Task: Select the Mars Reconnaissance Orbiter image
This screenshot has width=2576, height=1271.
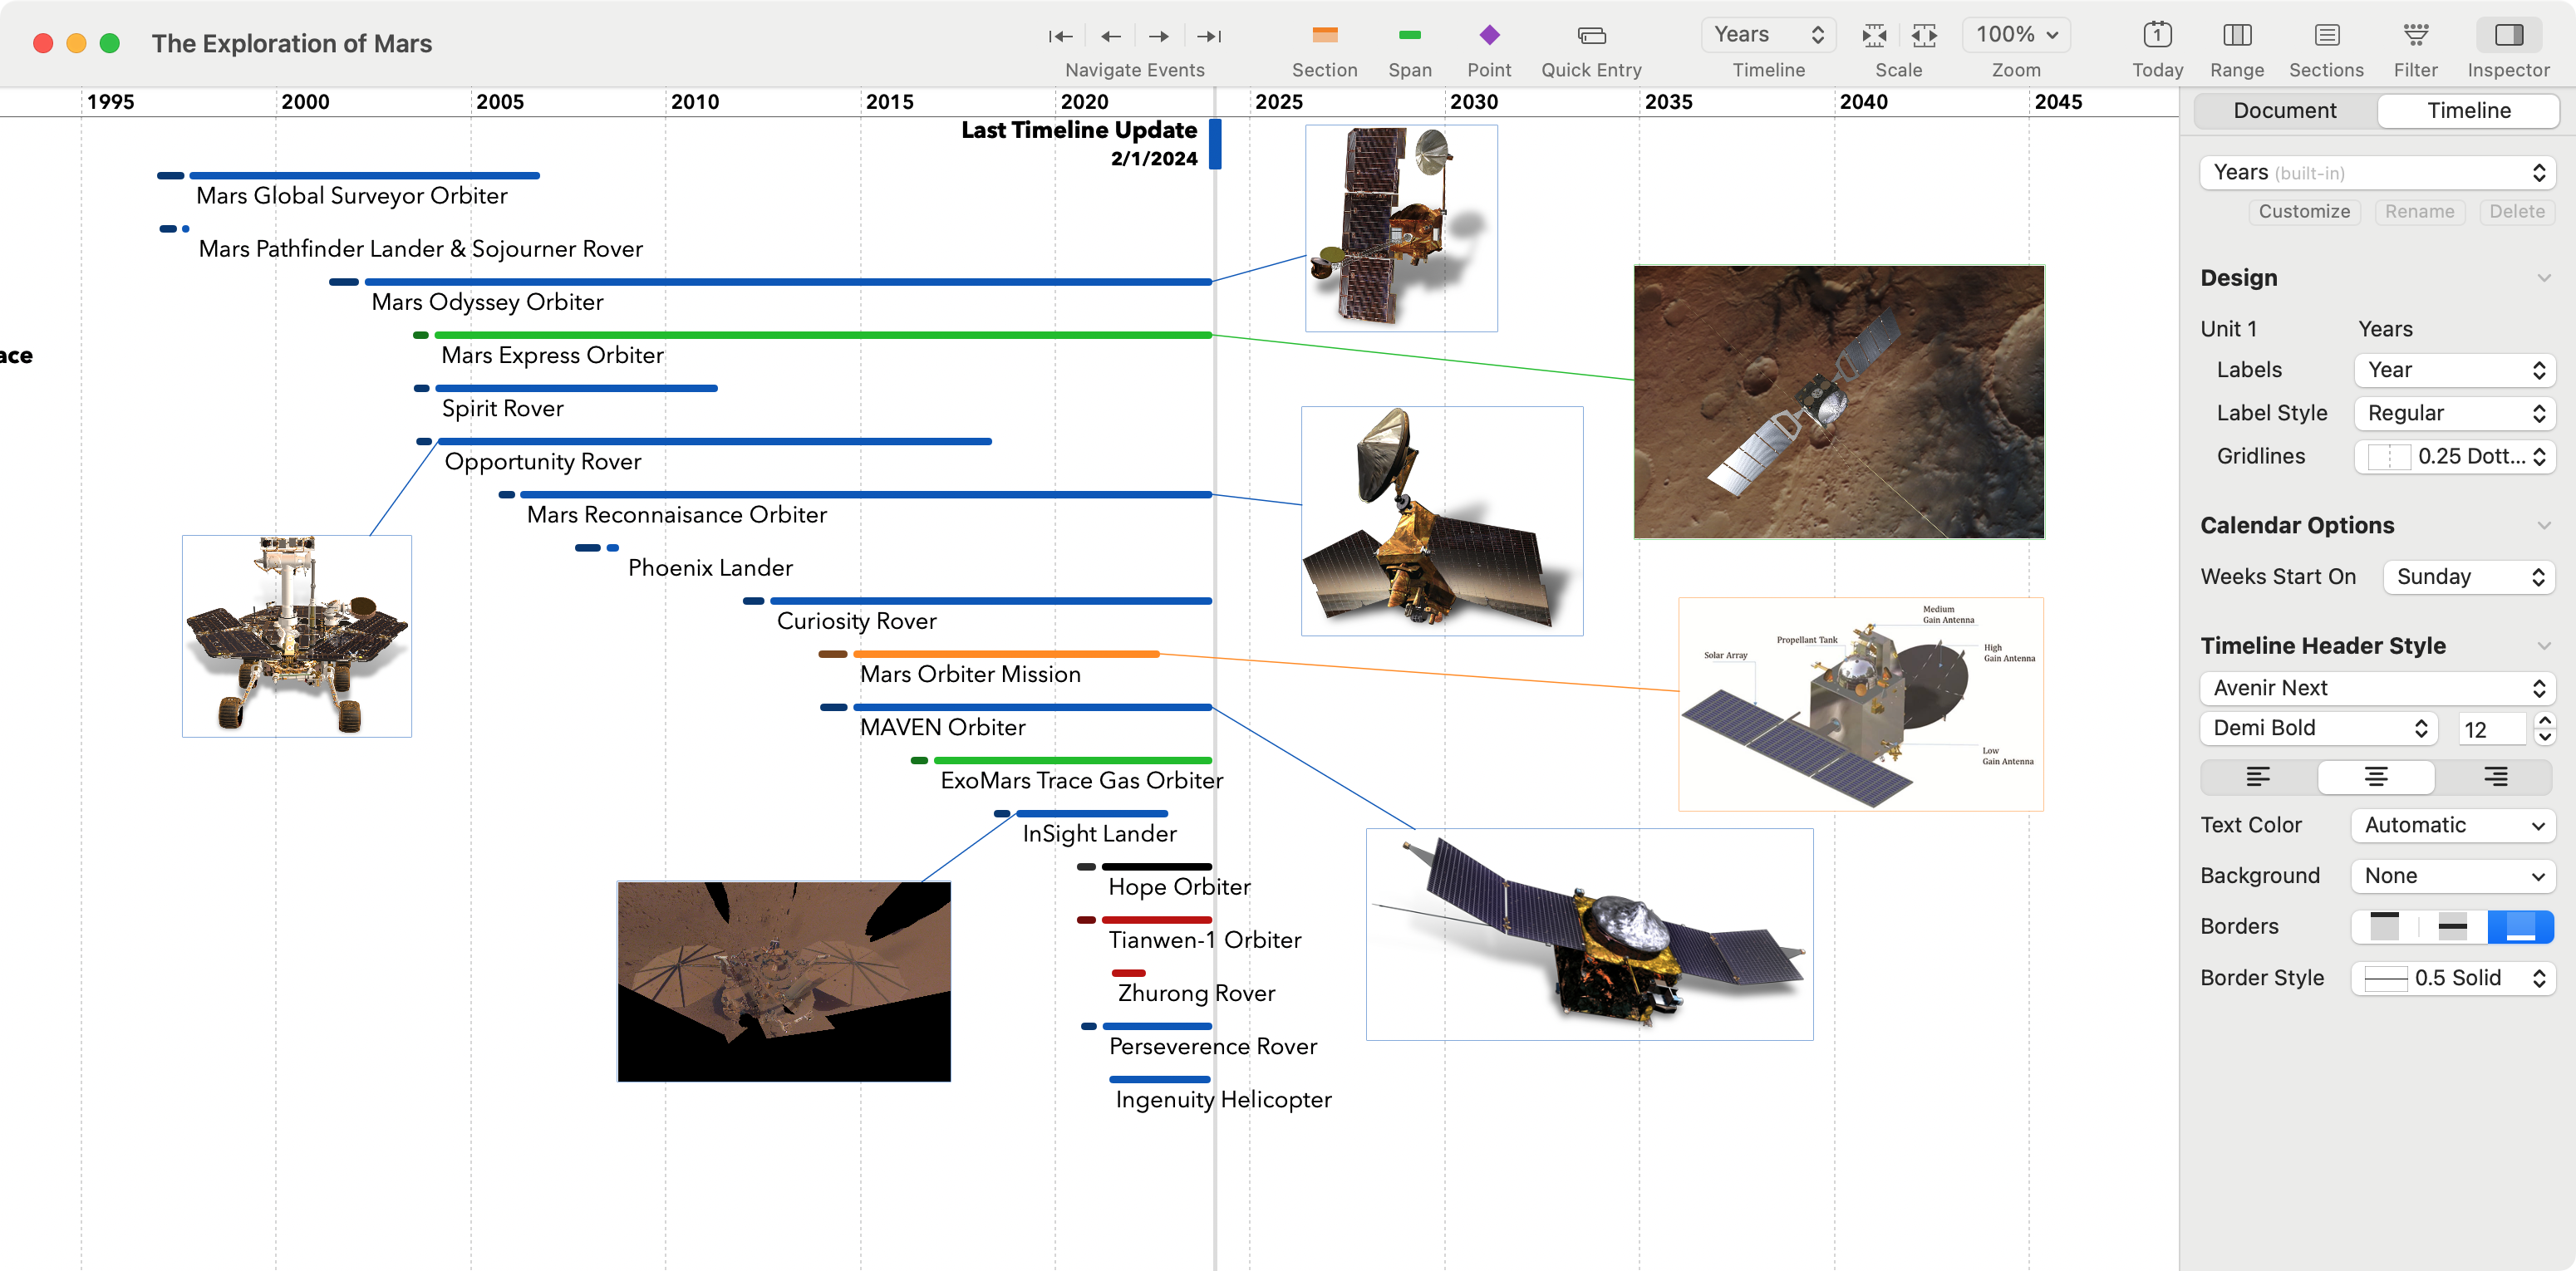Action: pos(1441,521)
